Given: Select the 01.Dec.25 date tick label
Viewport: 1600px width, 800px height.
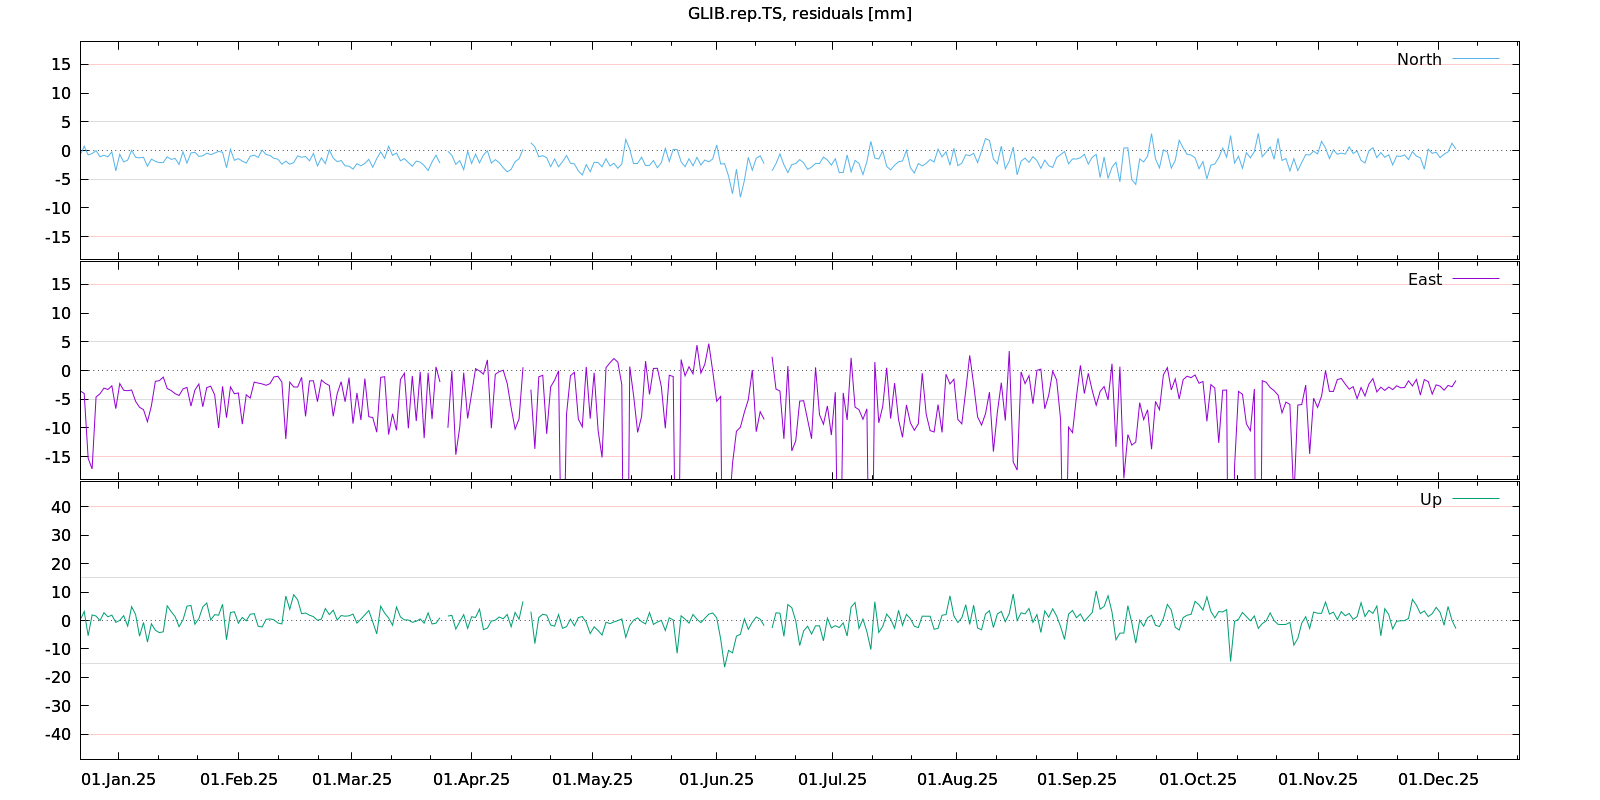Looking at the screenshot, I should point(1438,779).
